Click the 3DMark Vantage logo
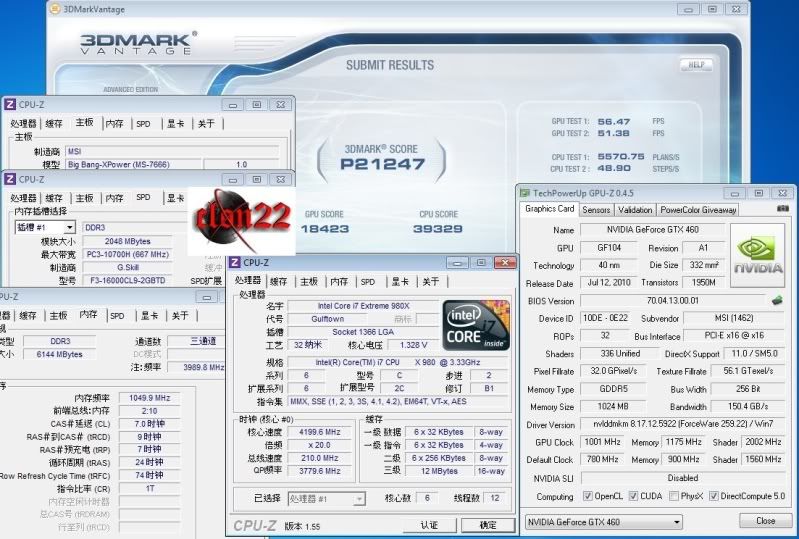 coord(138,43)
